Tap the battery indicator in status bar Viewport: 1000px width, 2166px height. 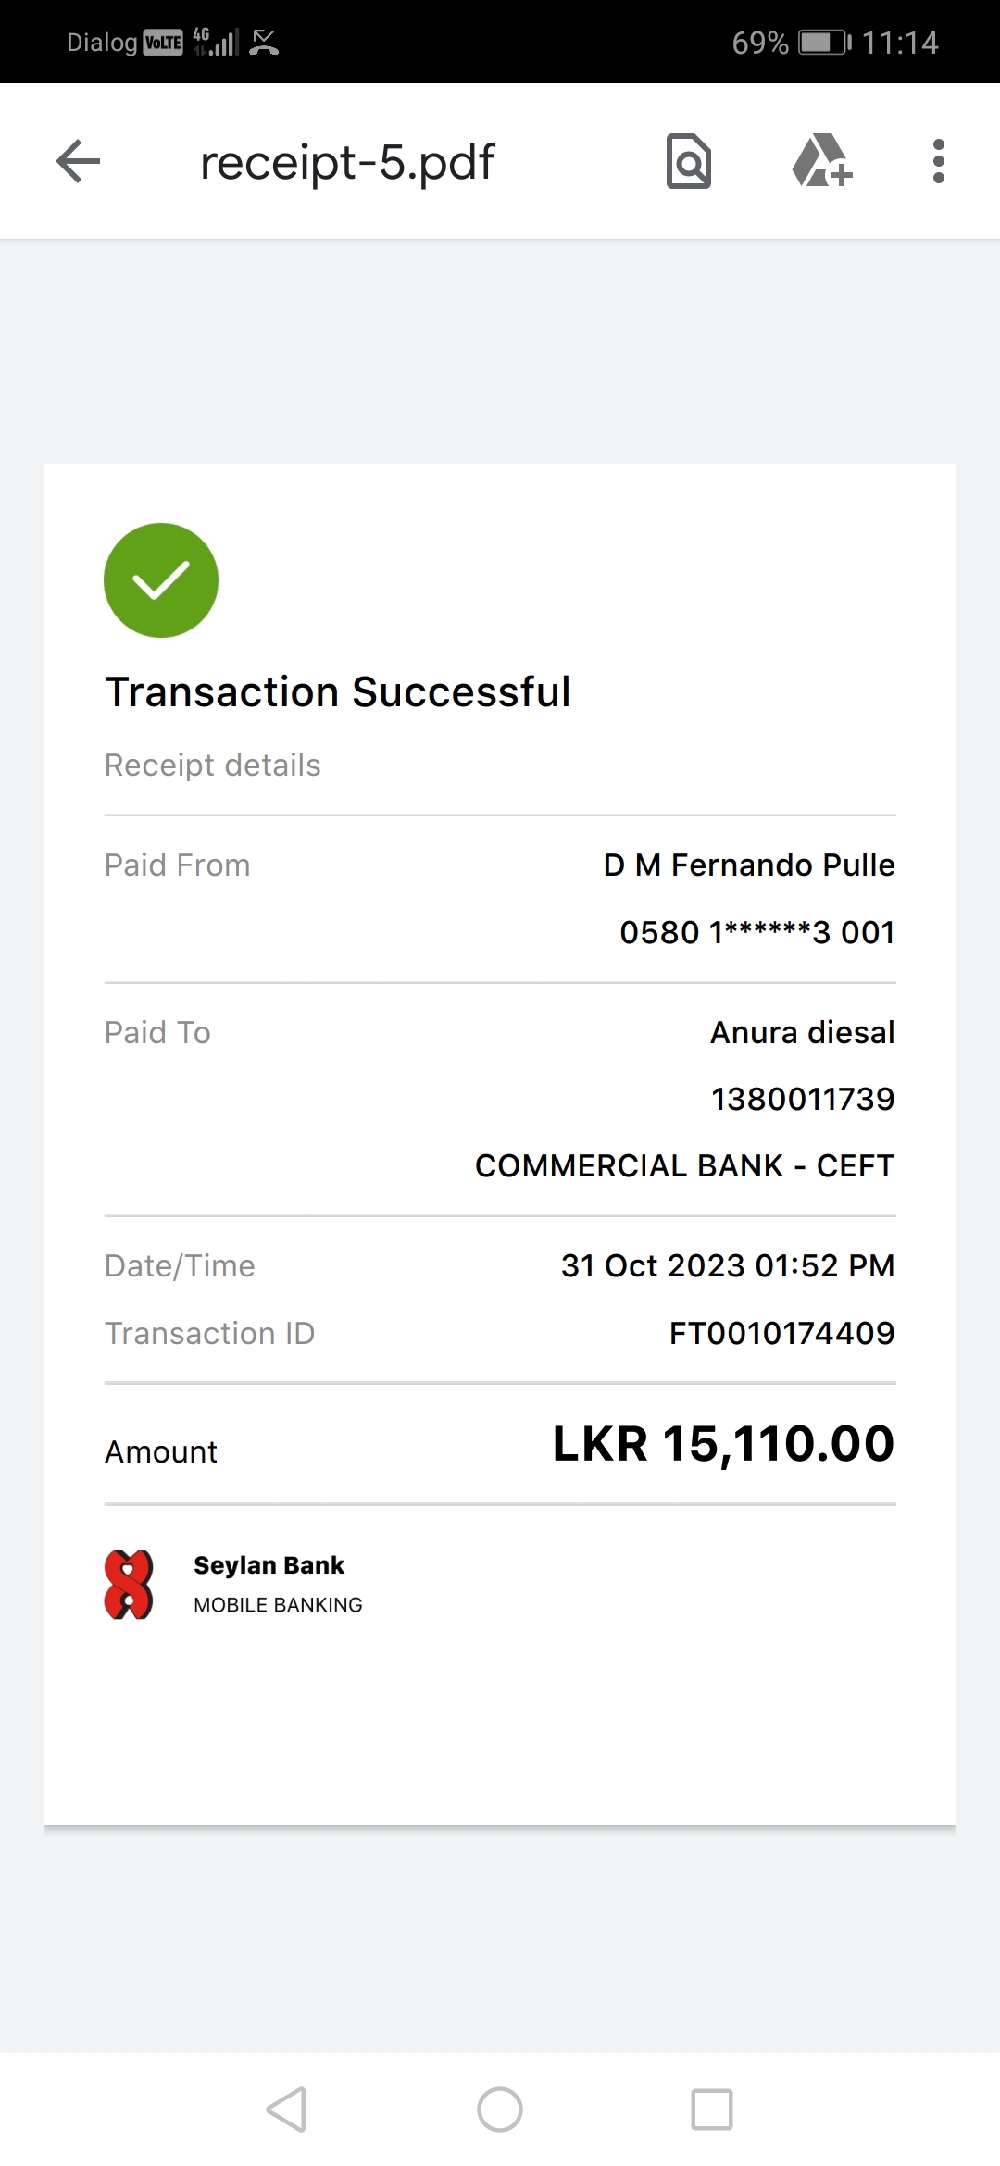click(x=824, y=43)
